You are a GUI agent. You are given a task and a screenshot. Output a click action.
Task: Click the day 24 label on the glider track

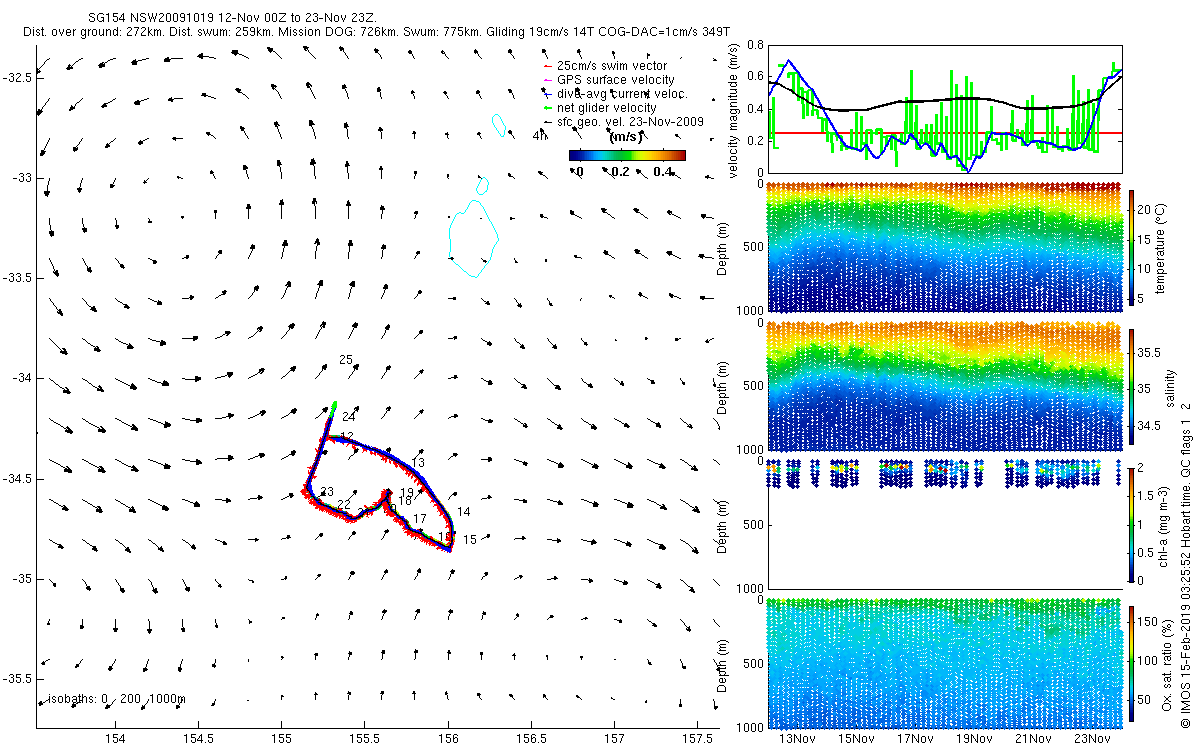(349, 416)
